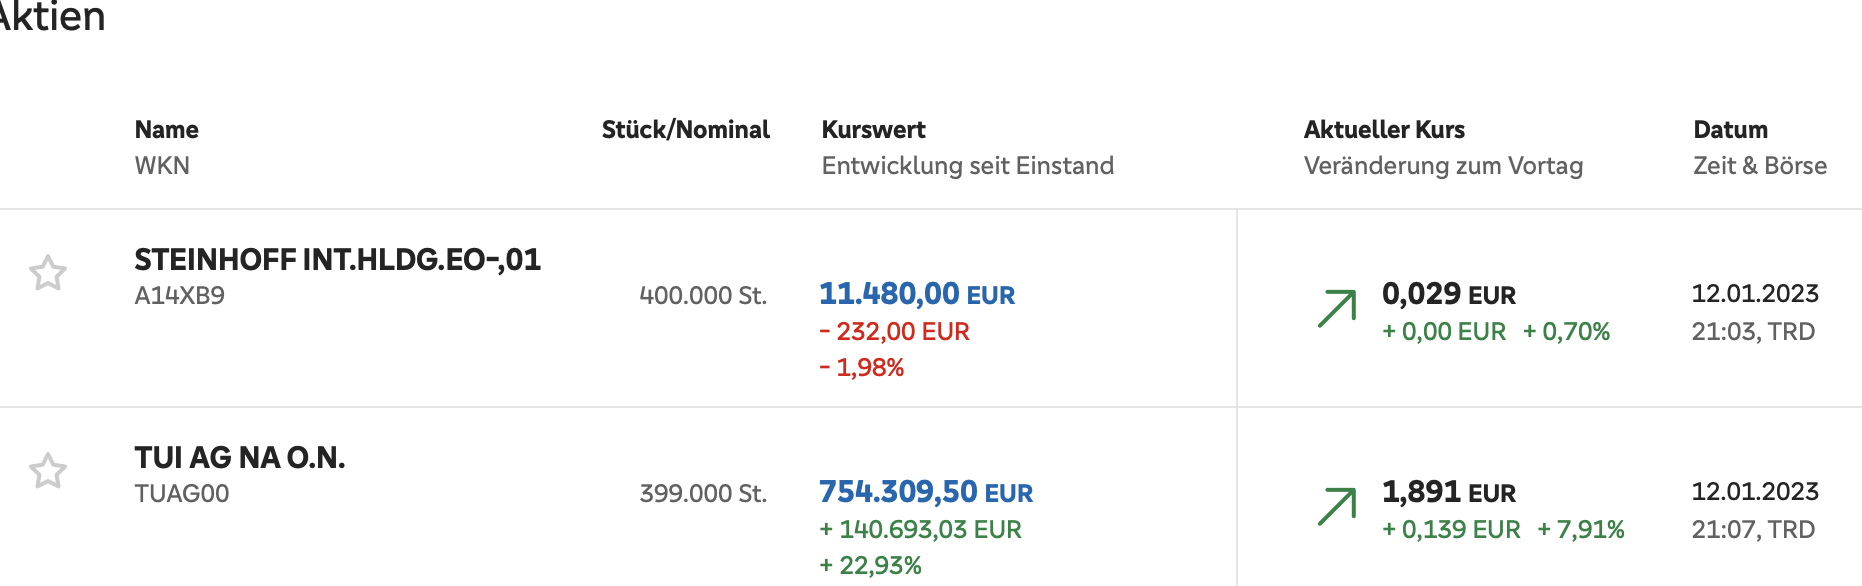Image resolution: width=1862 pixels, height=586 pixels.
Task: Click green trend arrow for Steinhoff
Action: pyautogui.click(x=1337, y=308)
